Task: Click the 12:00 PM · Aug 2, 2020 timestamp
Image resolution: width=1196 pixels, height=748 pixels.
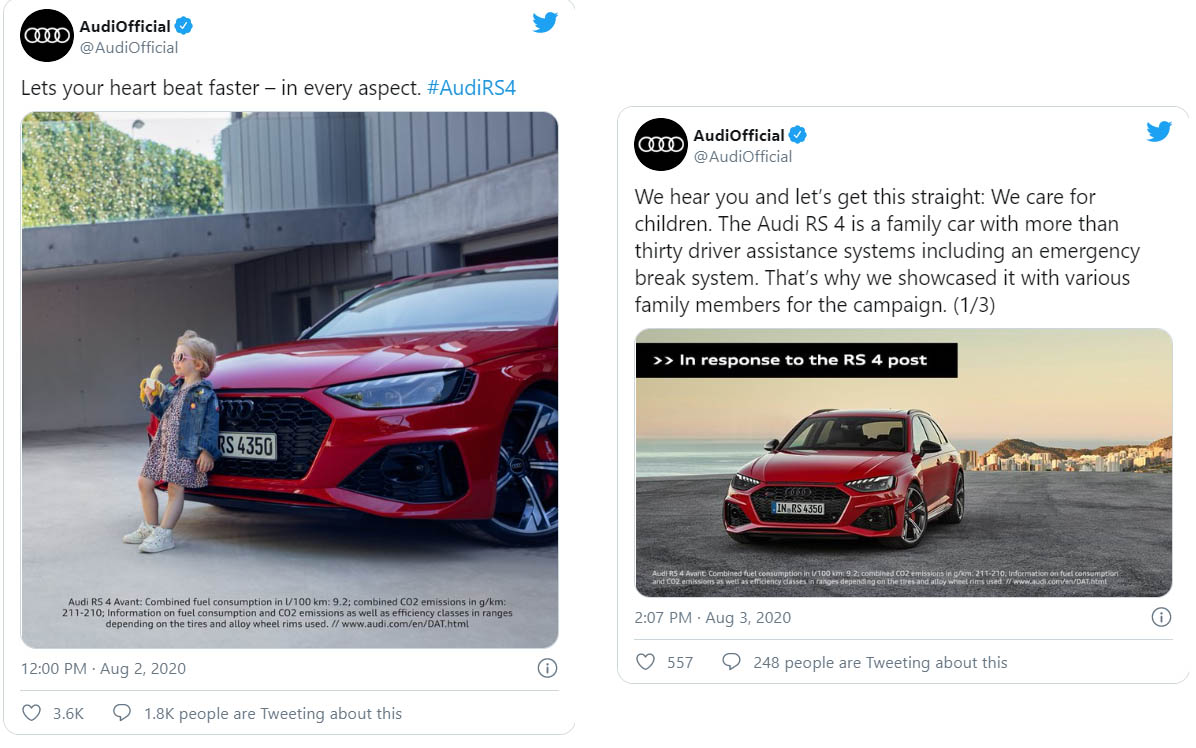Action: [x=103, y=668]
